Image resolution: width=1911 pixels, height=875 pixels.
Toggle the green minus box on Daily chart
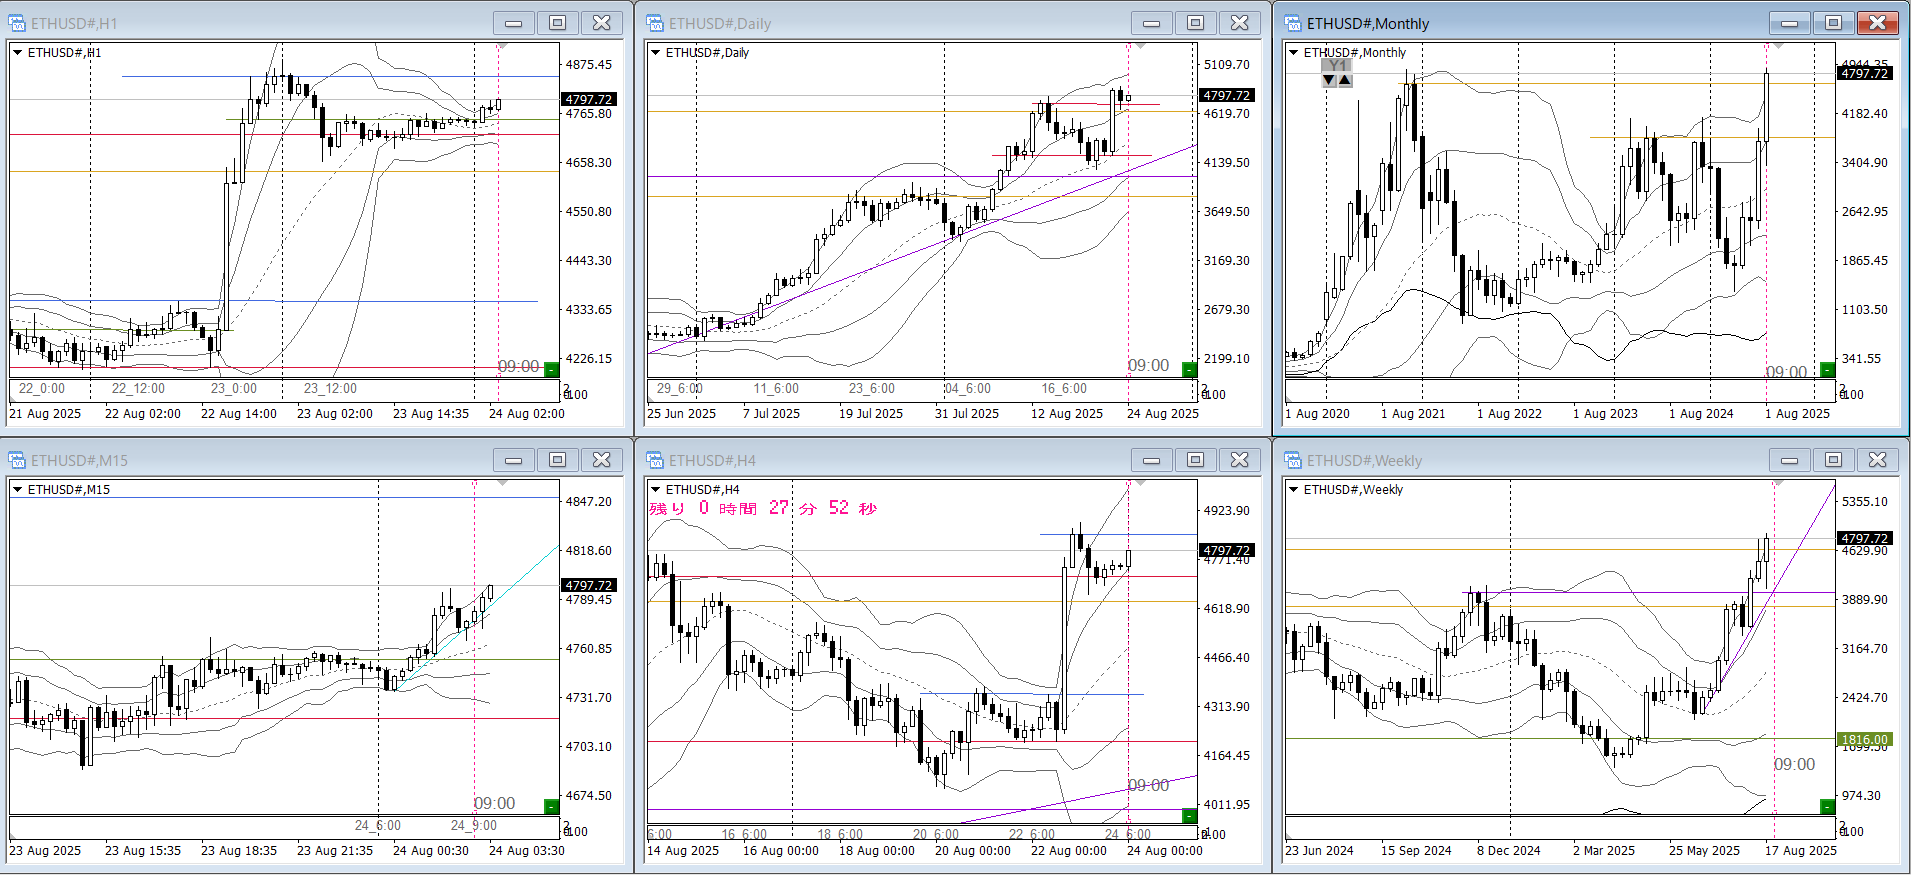coord(1189,369)
